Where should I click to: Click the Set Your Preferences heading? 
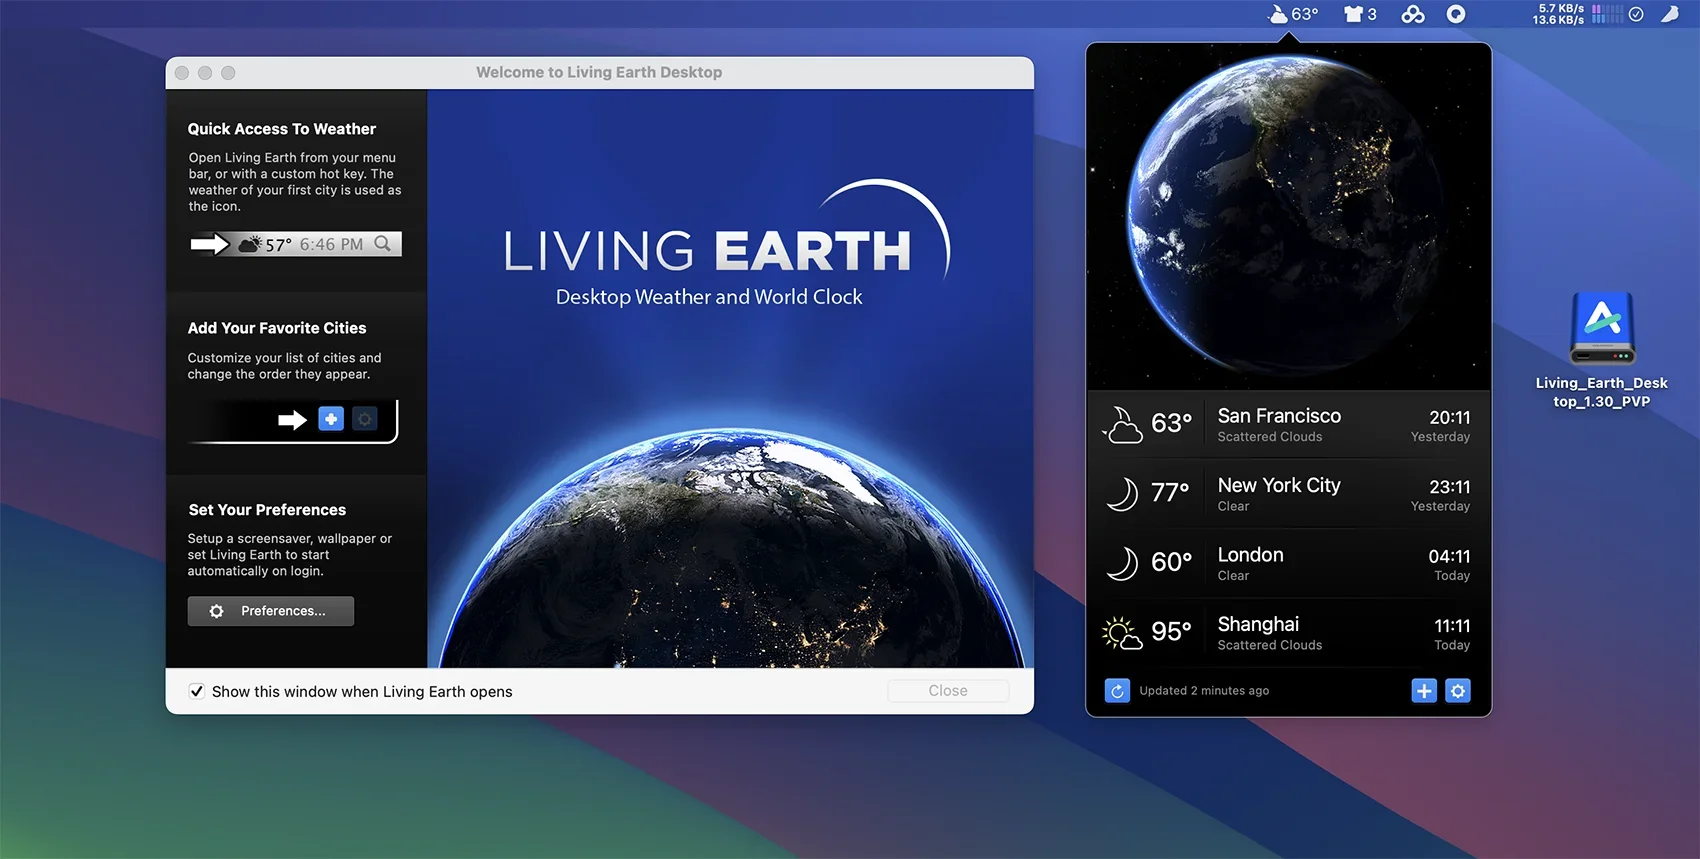[267, 510]
